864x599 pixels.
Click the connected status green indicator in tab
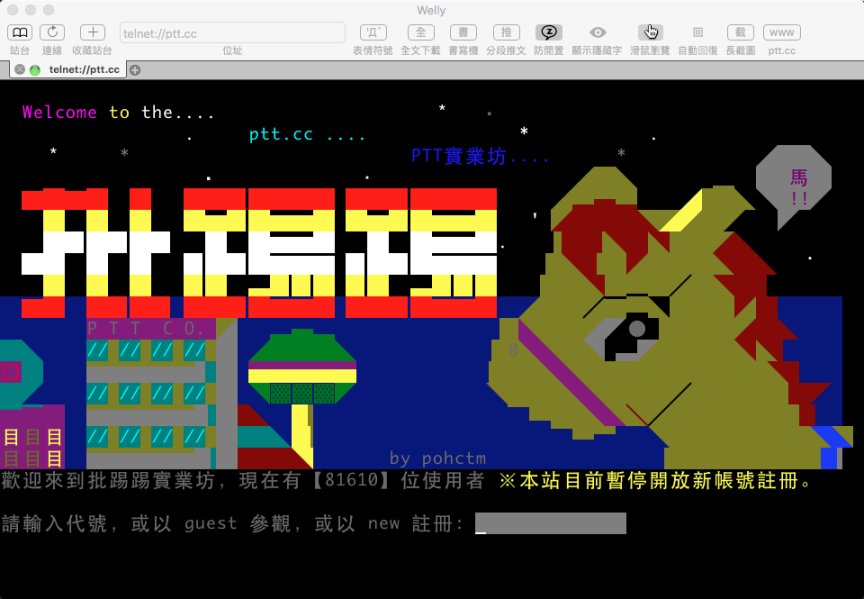click(x=35, y=70)
